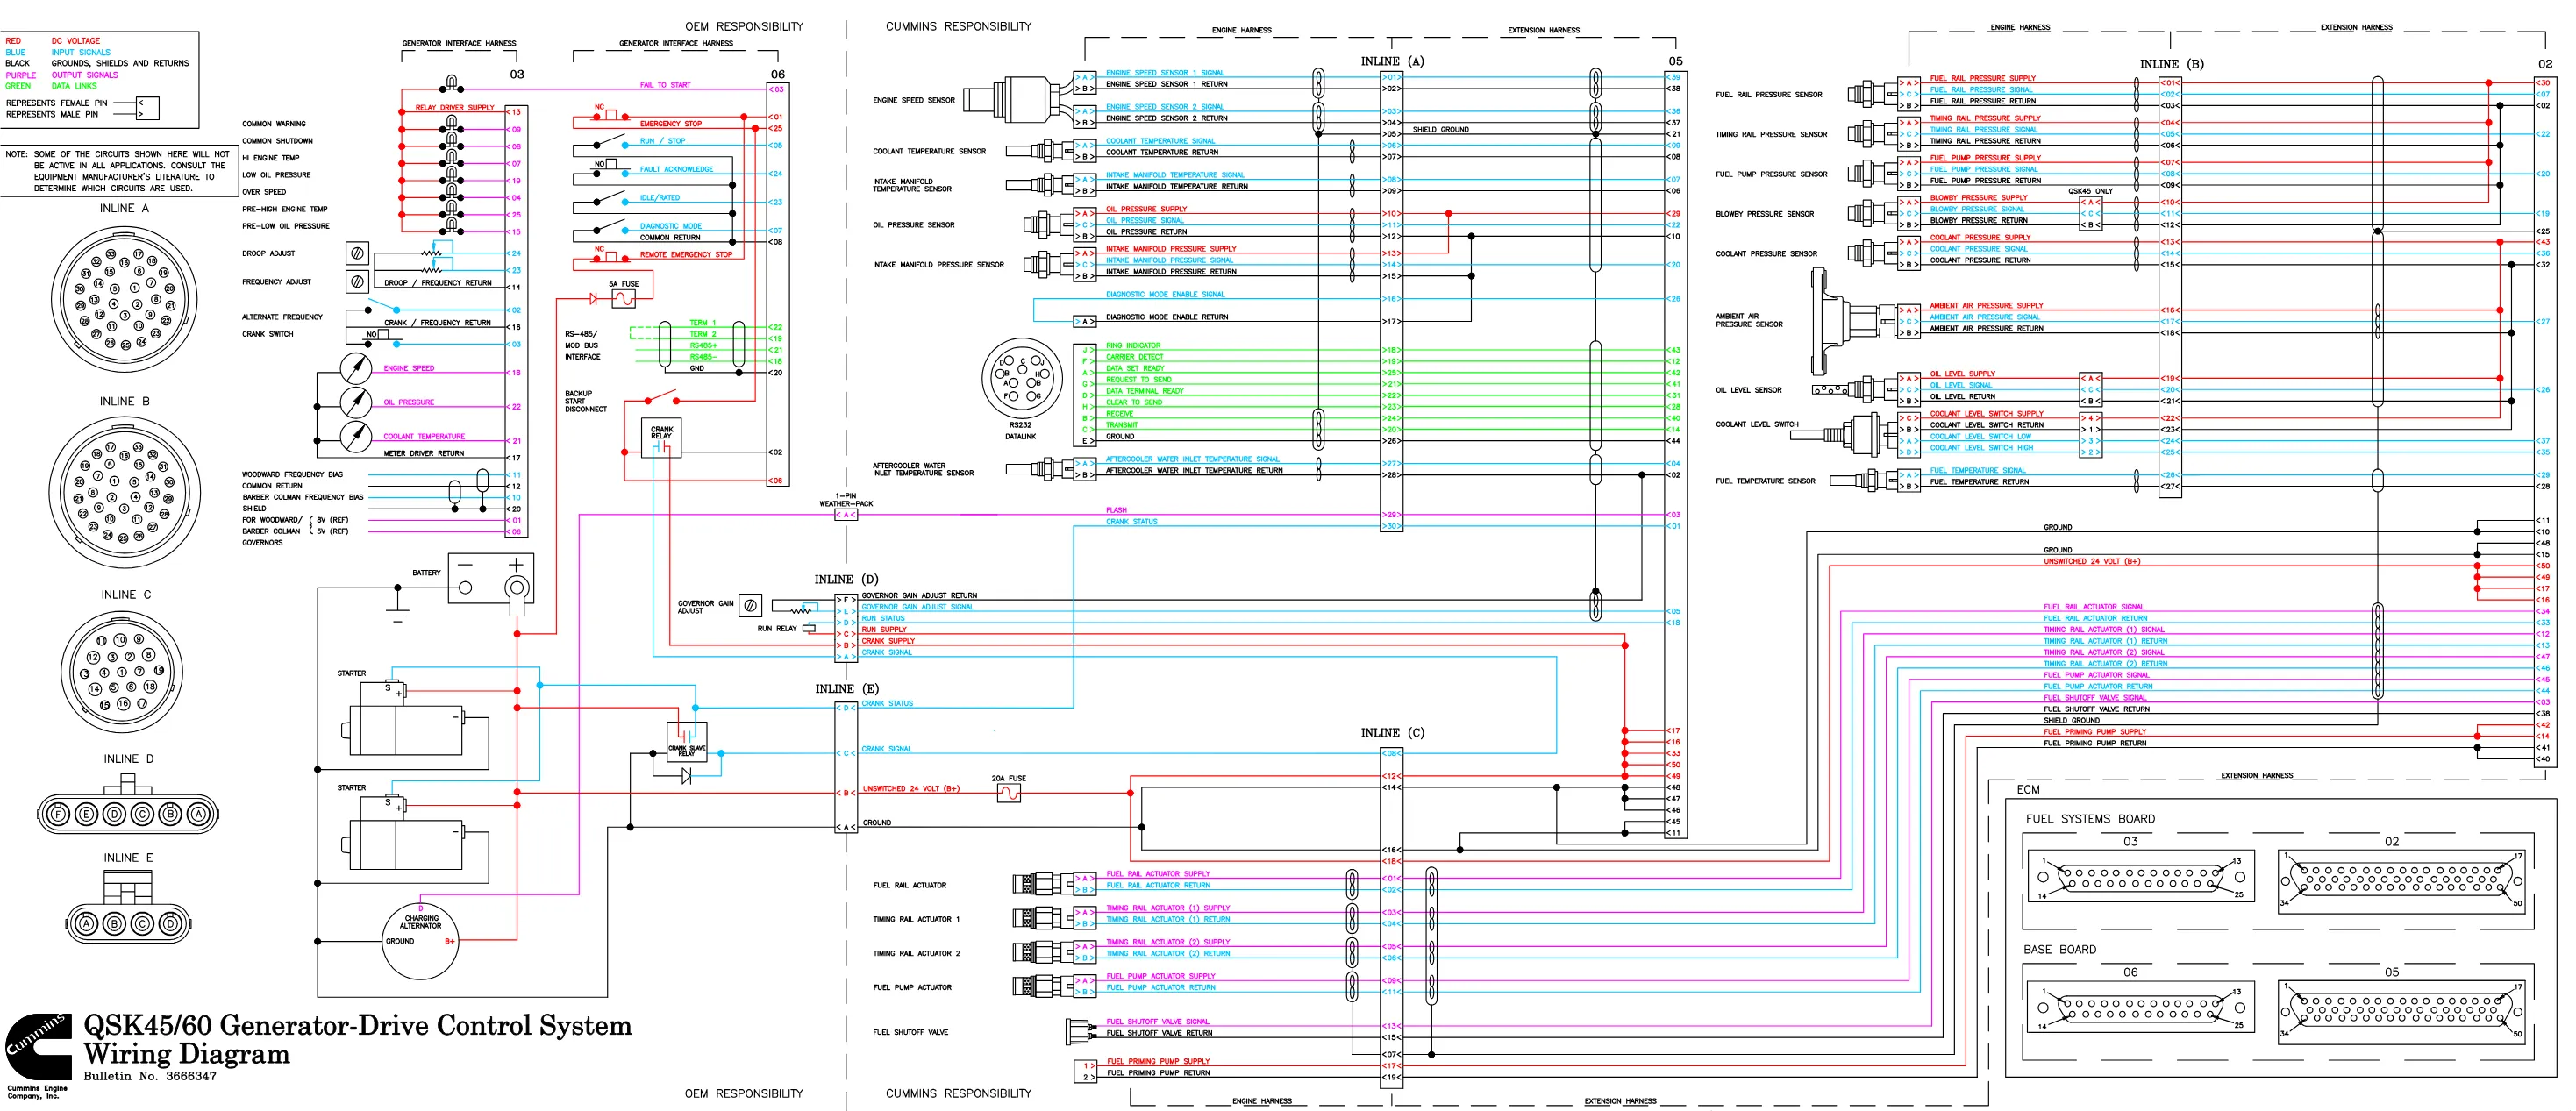This screenshot has height=1111, width=2576.
Task: Click the "FUEL SYSTEMS BOARD" label
Action: (x=2090, y=819)
